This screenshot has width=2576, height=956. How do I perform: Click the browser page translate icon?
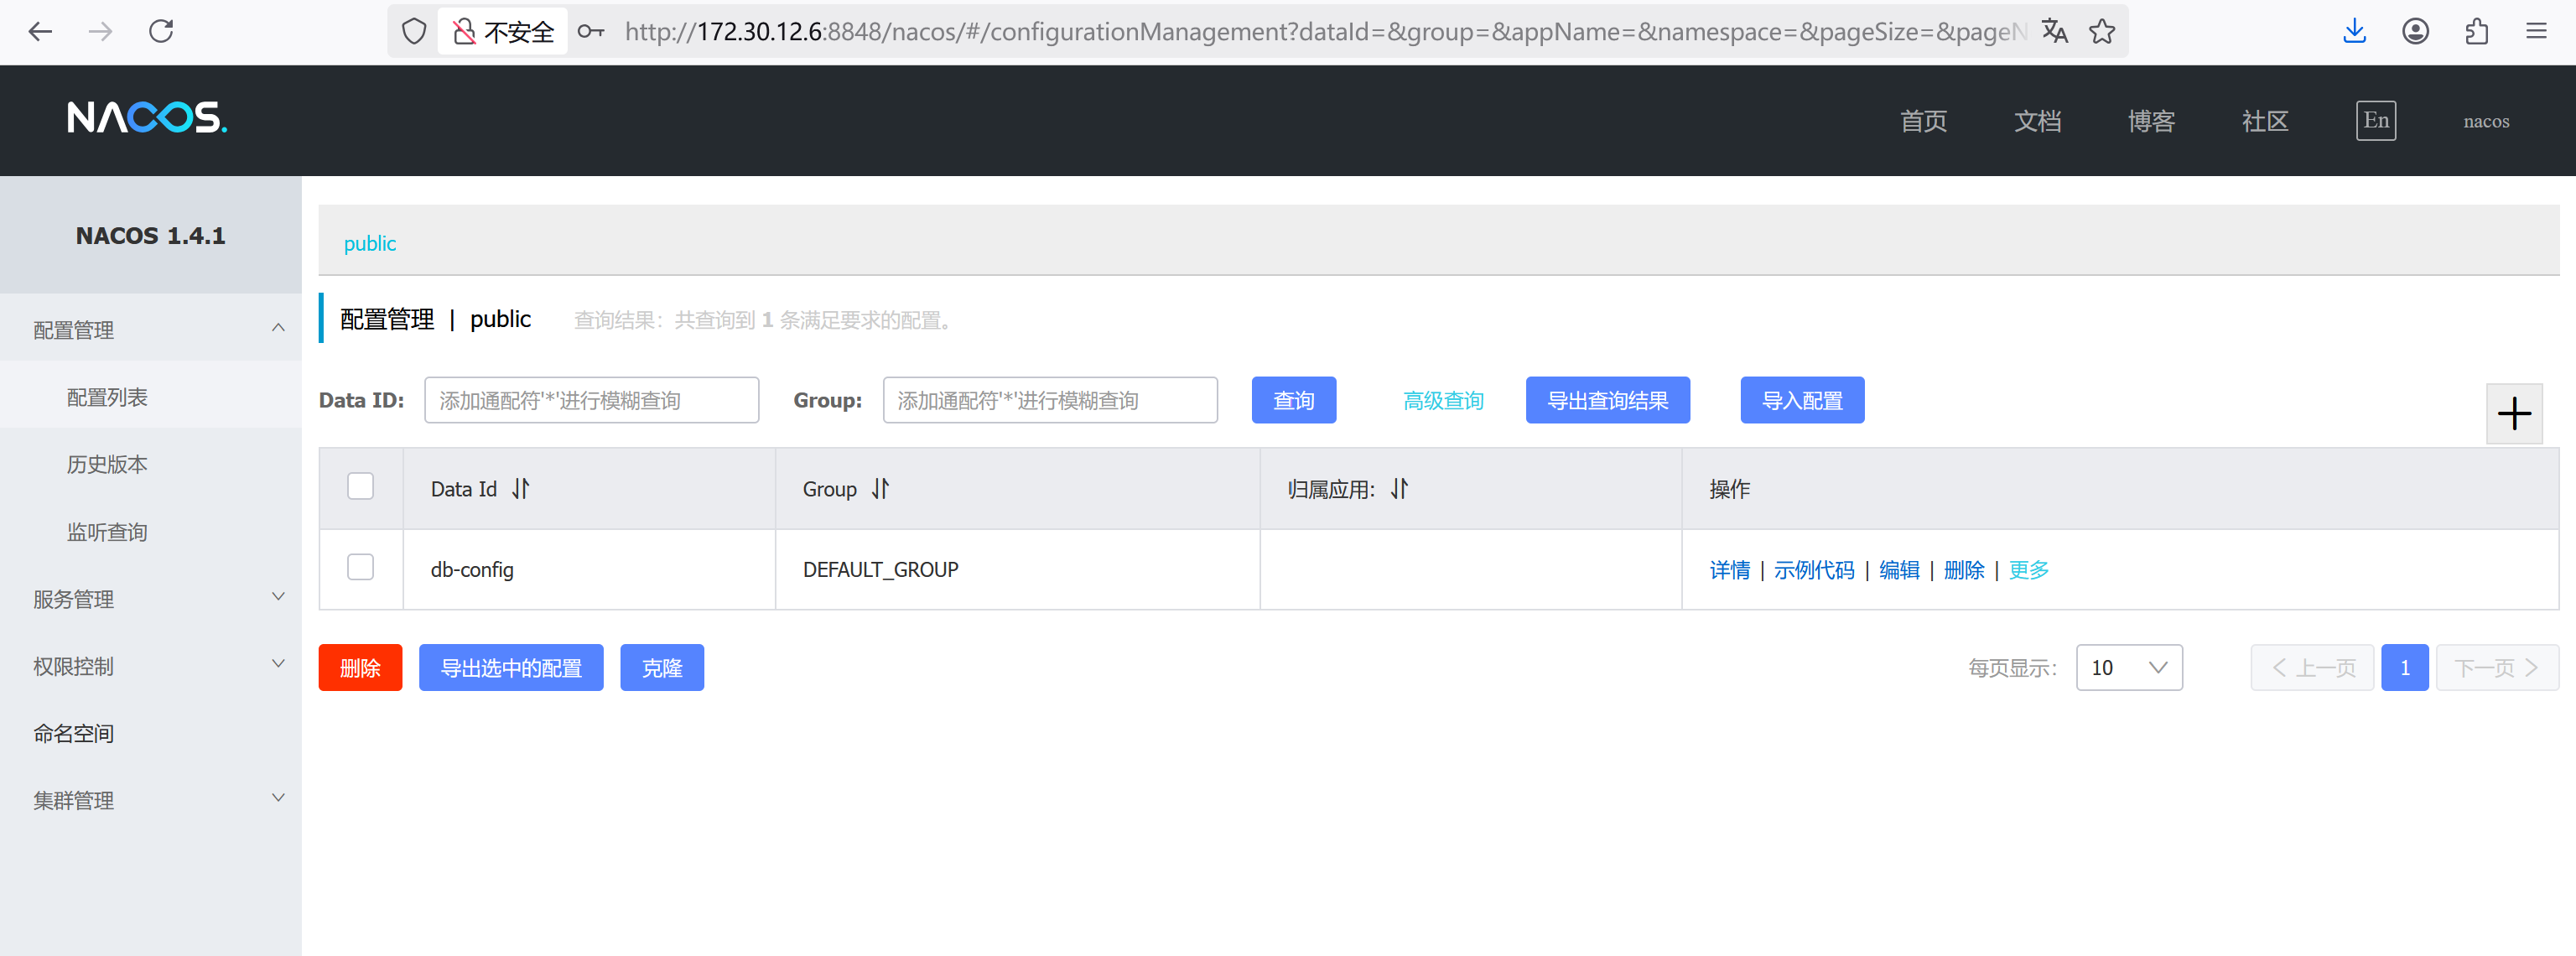[x=2054, y=32]
